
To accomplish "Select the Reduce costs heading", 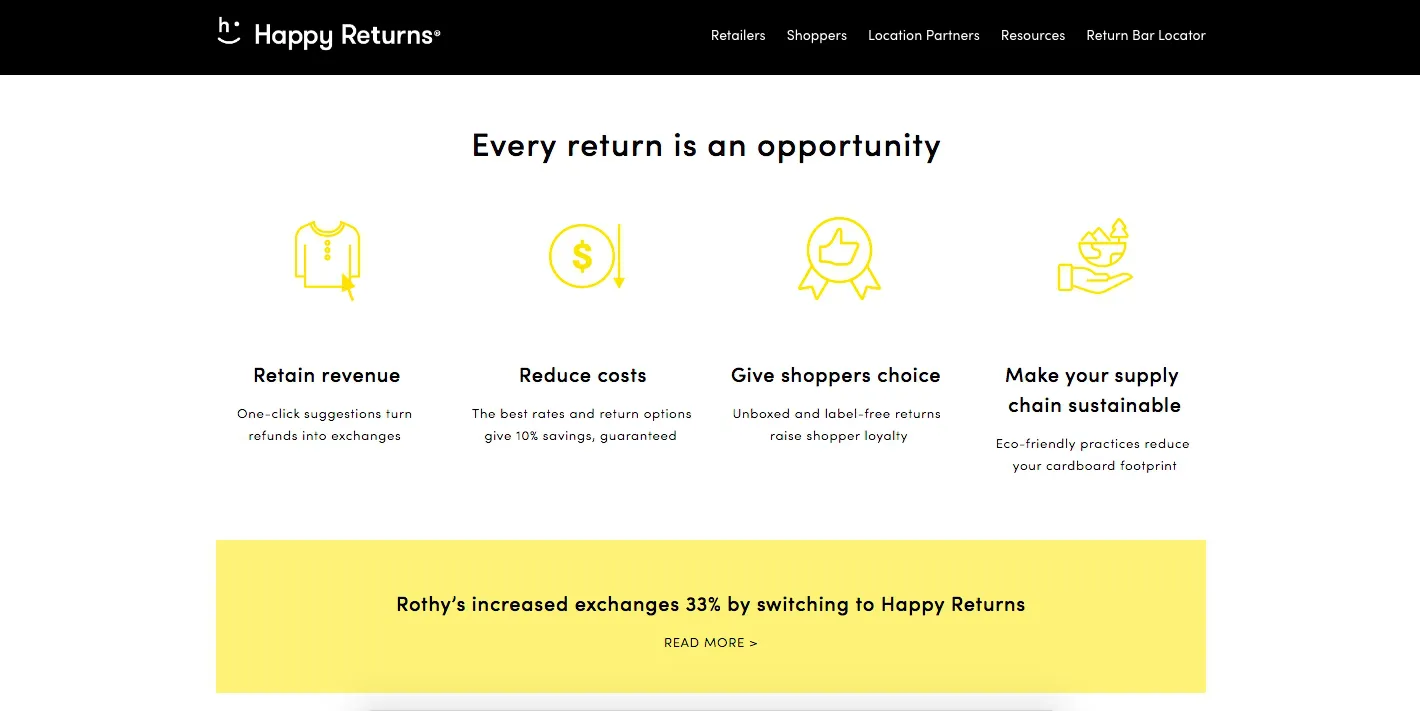I will point(583,376).
